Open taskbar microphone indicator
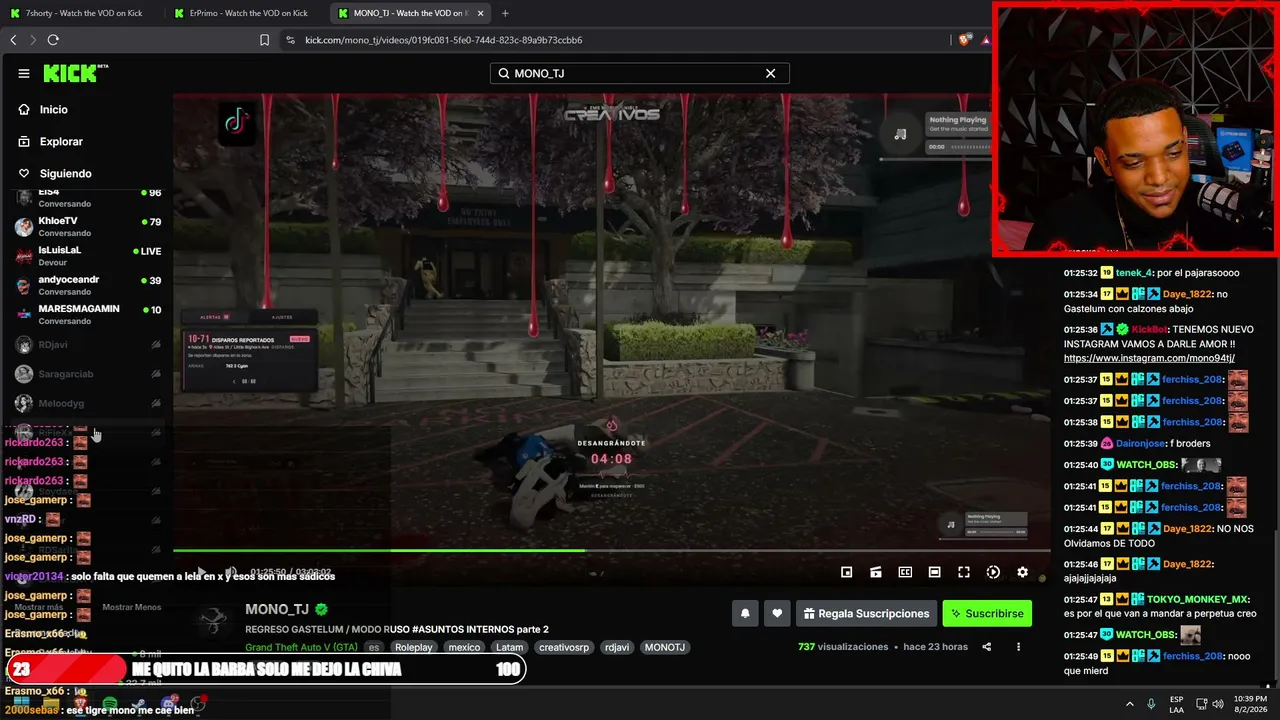 (1151, 704)
